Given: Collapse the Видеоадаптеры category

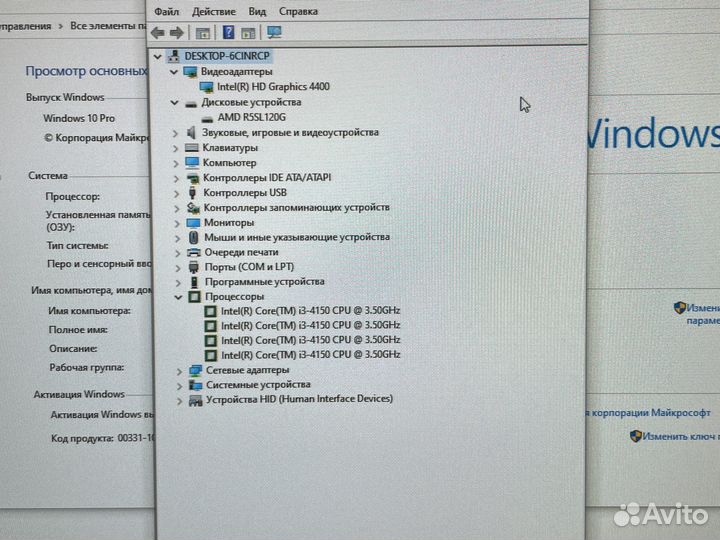Looking at the screenshot, I should point(174,72).
